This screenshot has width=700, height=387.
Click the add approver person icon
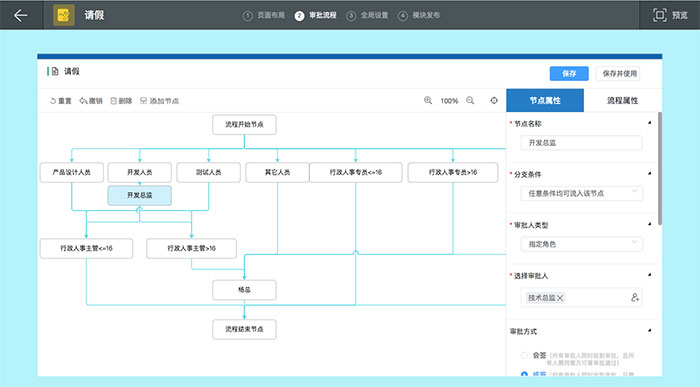click(635, 297)
